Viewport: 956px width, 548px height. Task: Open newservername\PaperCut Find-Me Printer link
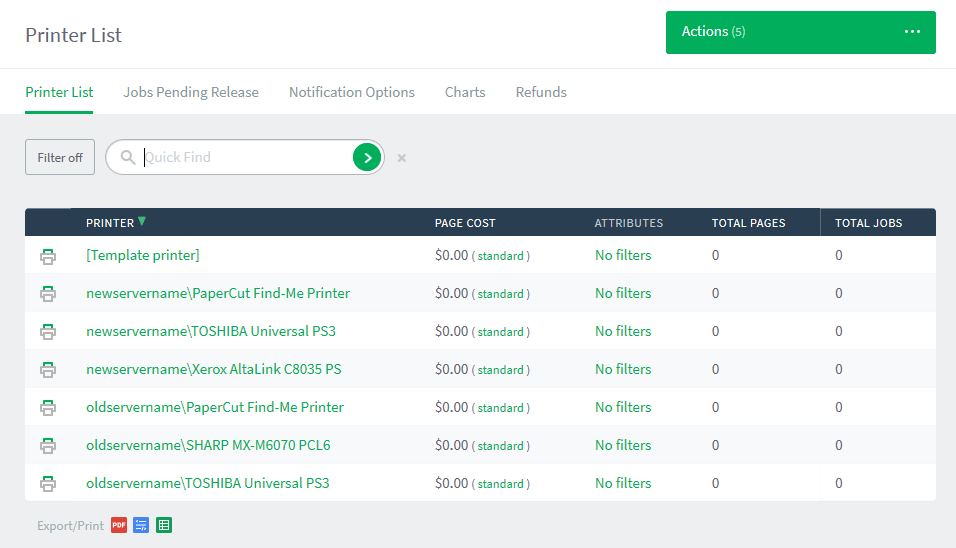(x=218, y=294)
